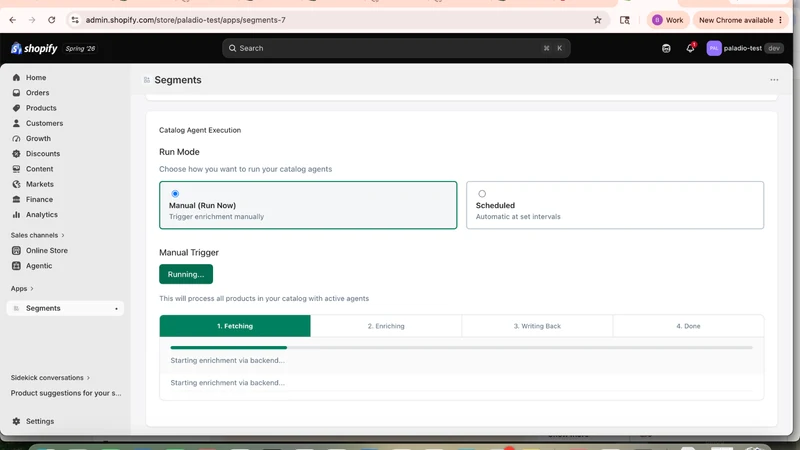Open the paladio-test account menu

(744, 48)
